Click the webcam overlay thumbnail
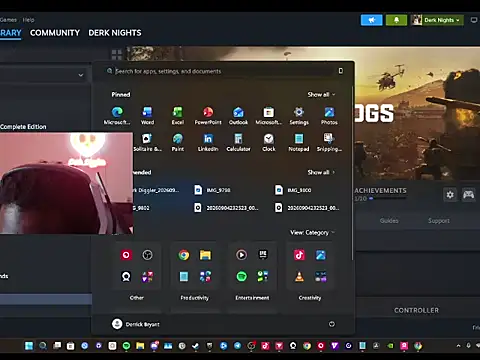Image resolution: width=480 pixels, height=360 pixels. pyautogui.click(x=66, y=183)
